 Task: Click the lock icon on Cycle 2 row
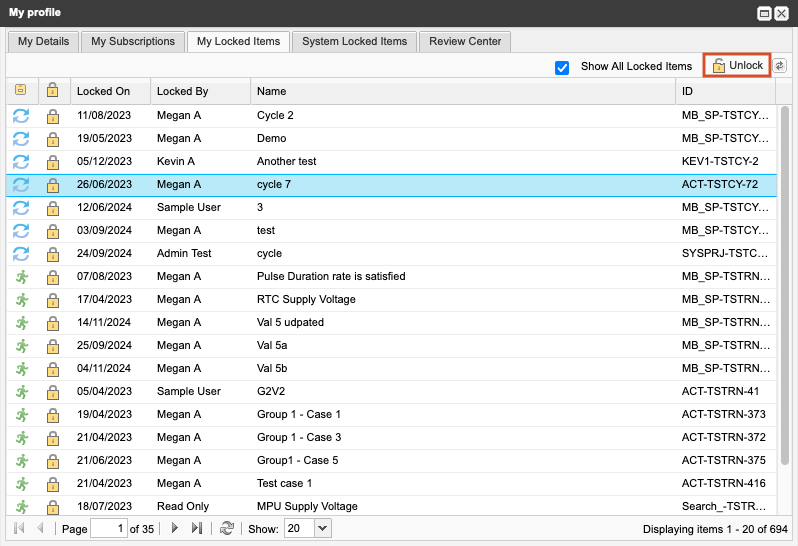(x=53, y=116)
